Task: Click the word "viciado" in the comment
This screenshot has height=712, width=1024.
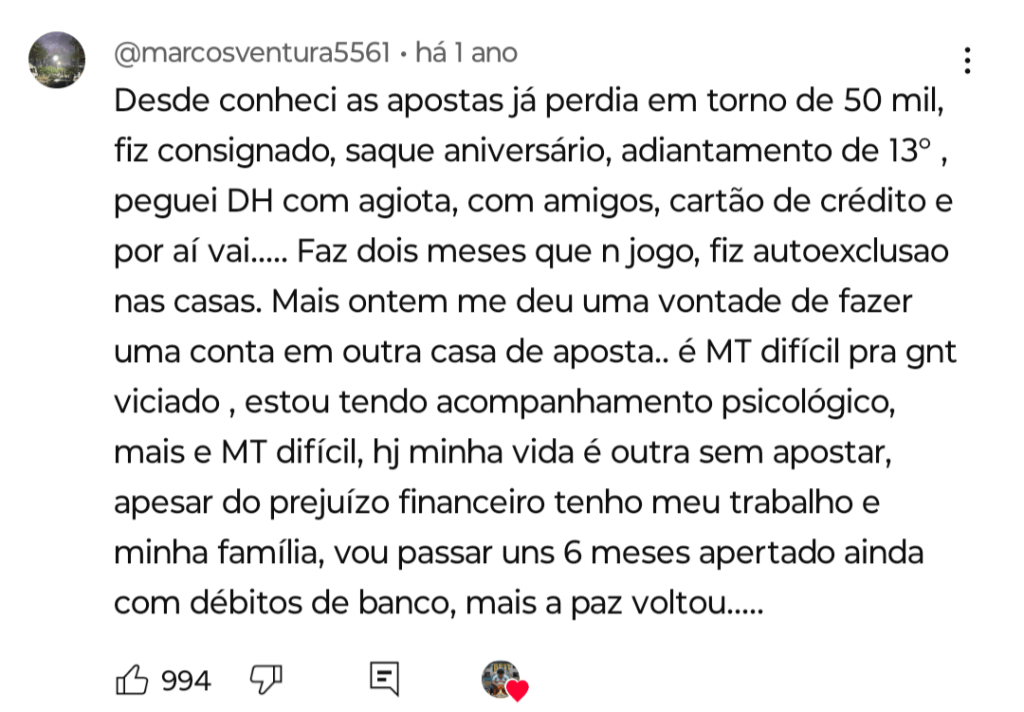Action: (x=166, y=402)
